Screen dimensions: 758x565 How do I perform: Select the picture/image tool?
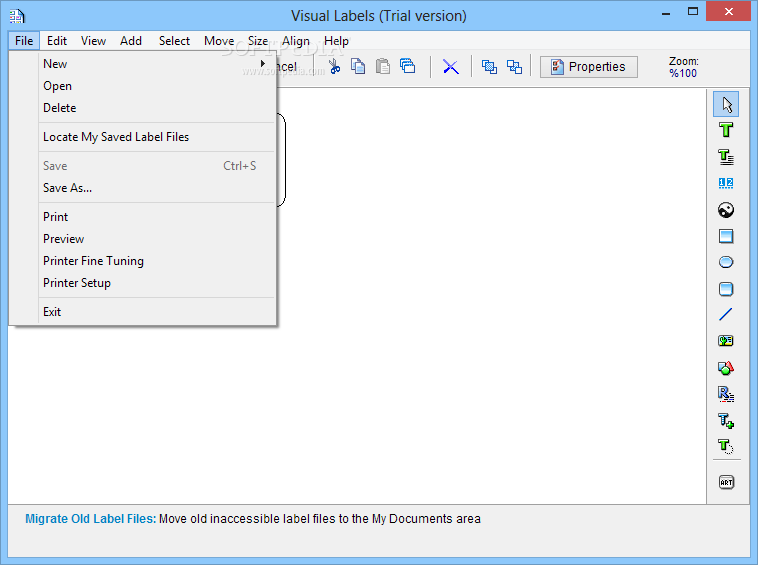coord(726,209)
